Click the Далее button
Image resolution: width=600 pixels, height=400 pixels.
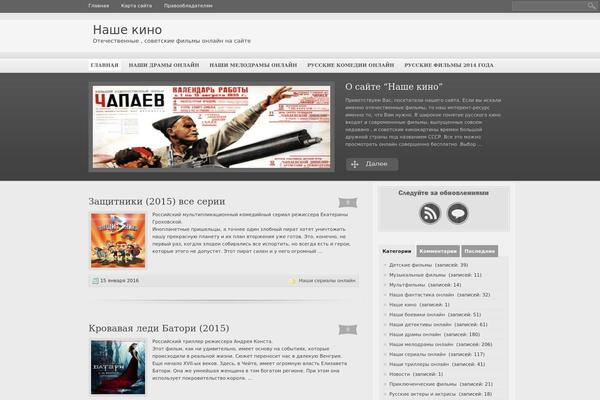pyautogui.click(x=372, y=164)
